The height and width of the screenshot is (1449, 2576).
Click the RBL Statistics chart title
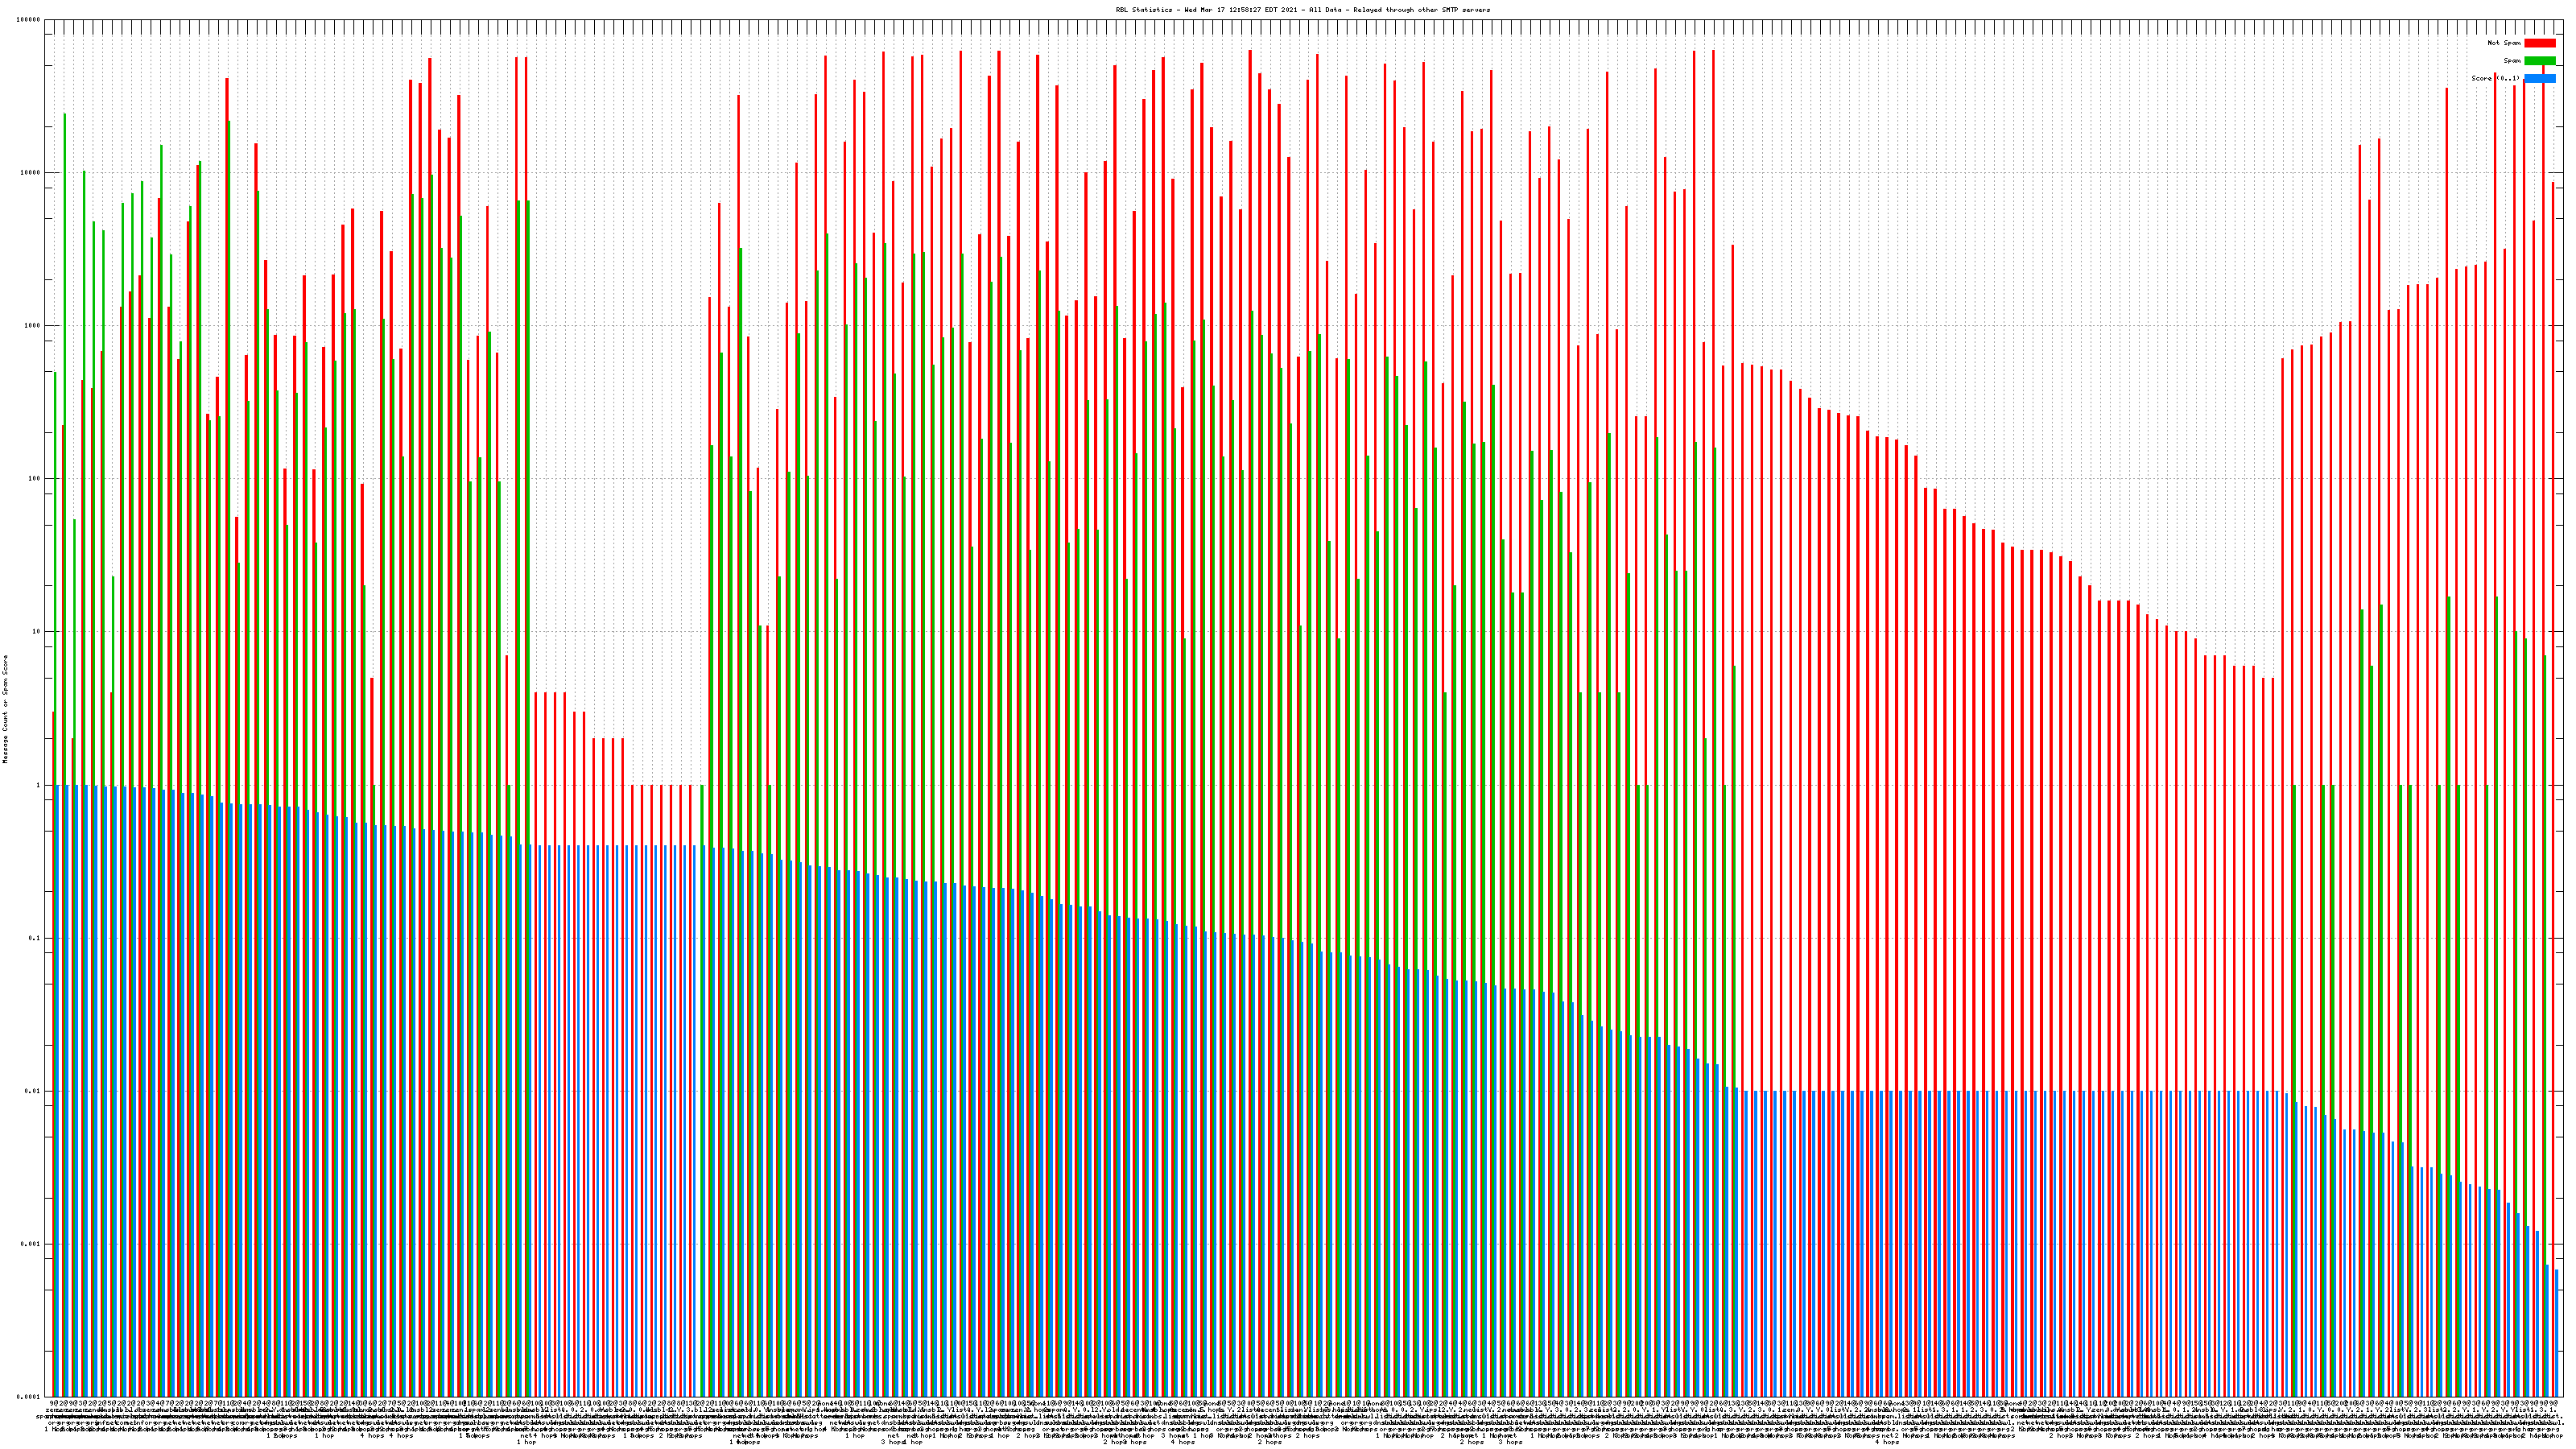point(1302,10)
